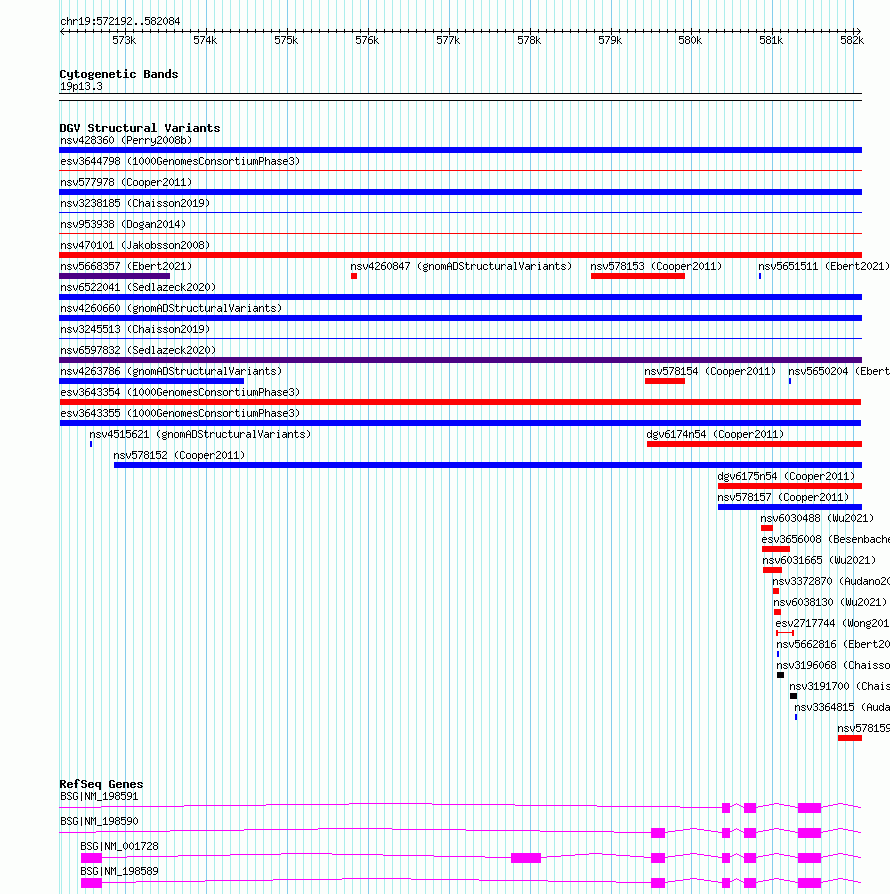Click nsv577978 (Cooper2011) label
The width and height of the screenshot is (890, 894).
(126, 182)
